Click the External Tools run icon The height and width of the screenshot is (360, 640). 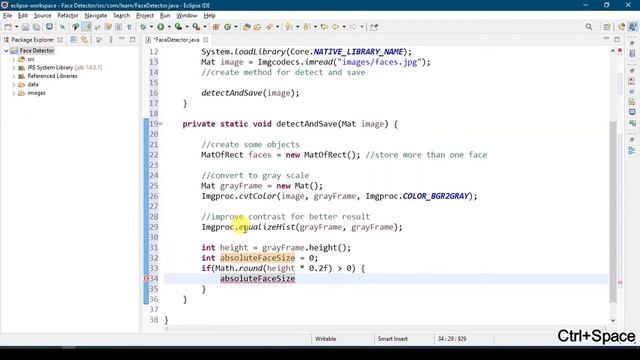tap(196, 27)
